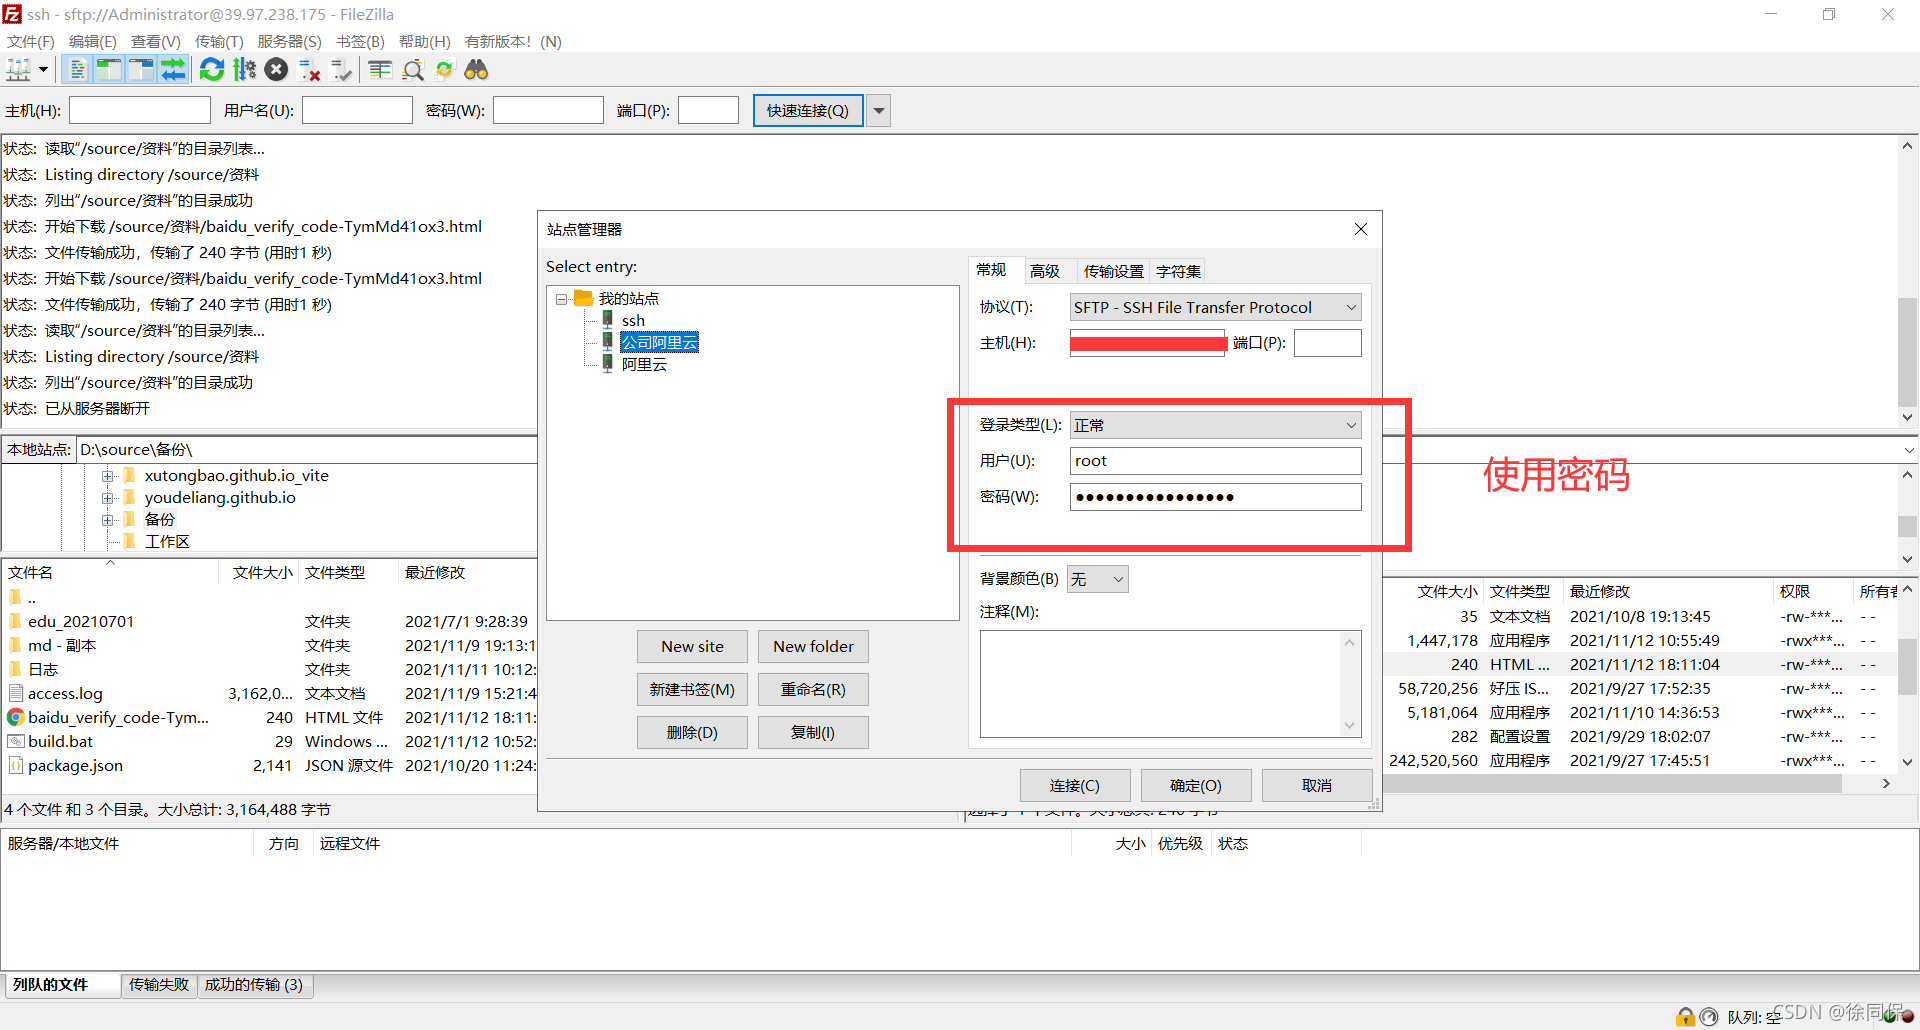The image size is (1920, 1030).
Task: Toggle the message log display
Action: (77, 69)
